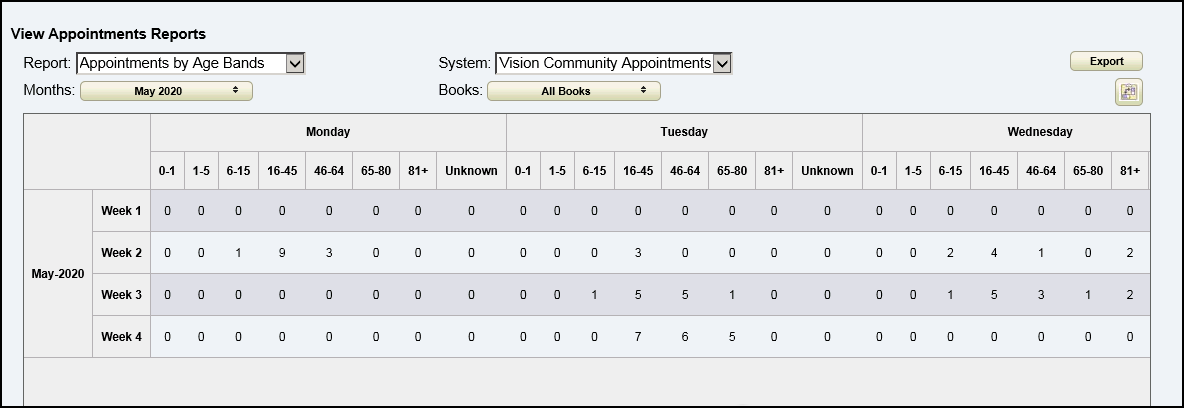This screenshot has width=1184, height=408.
Task: Select the May-2020 month row header
Action: coord(58,273)
